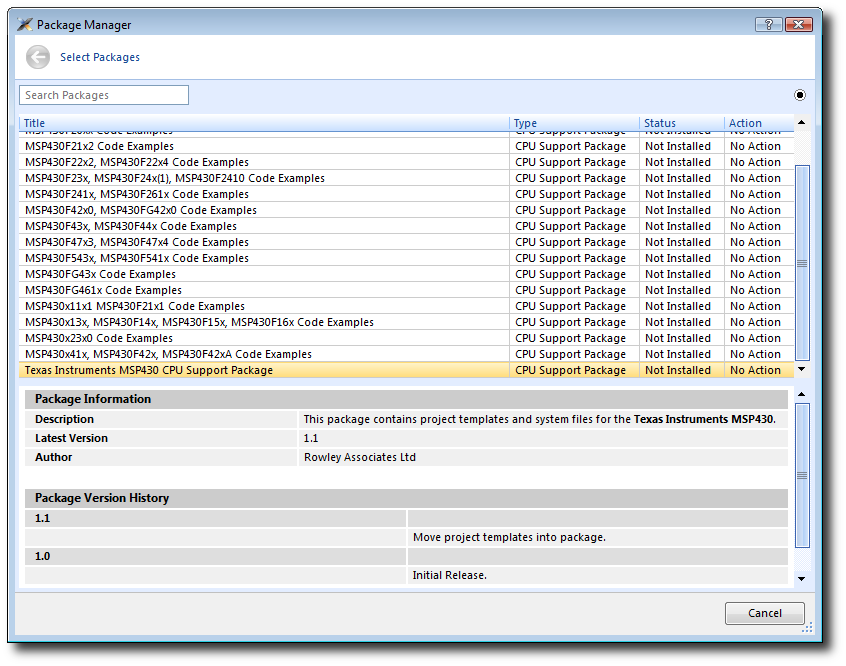
Task: Click the Search Packages input field
Action: point(104,95)
